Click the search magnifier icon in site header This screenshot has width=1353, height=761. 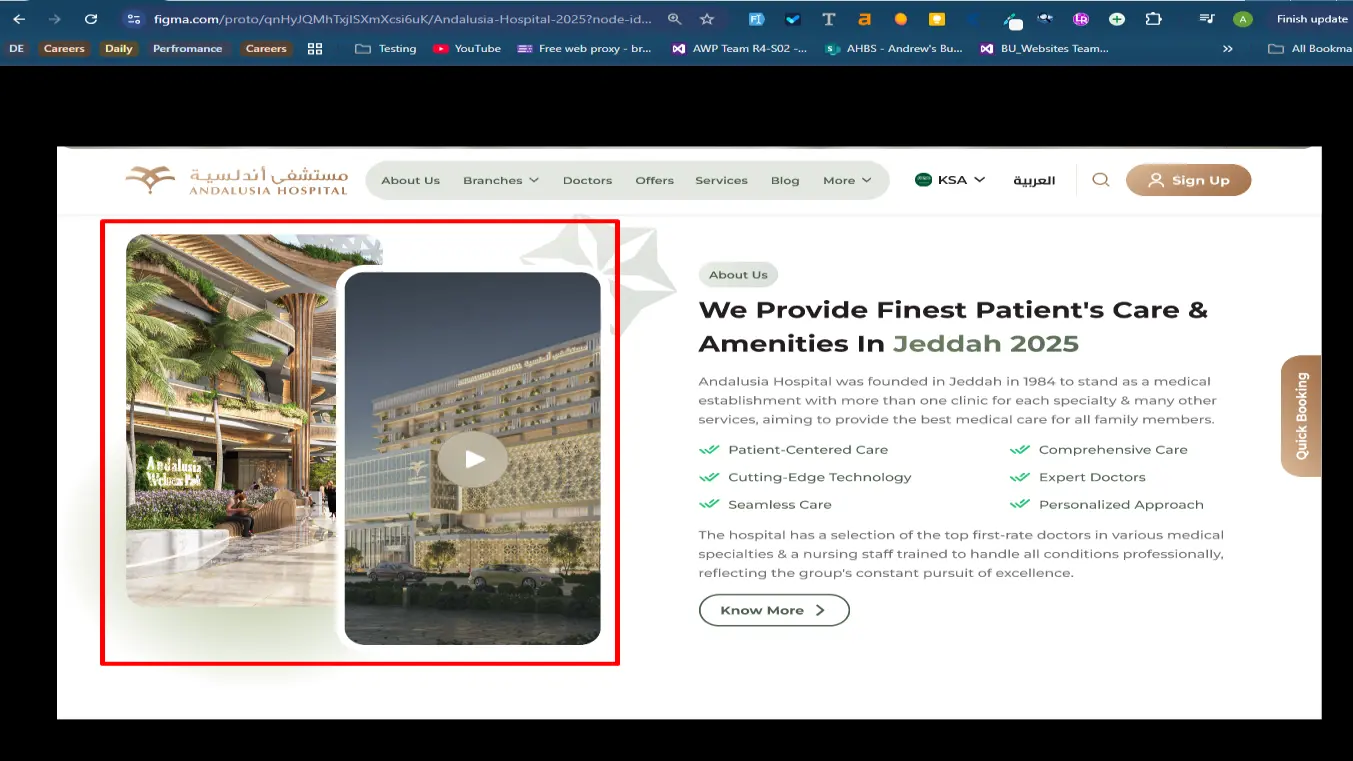(1100, 180)
